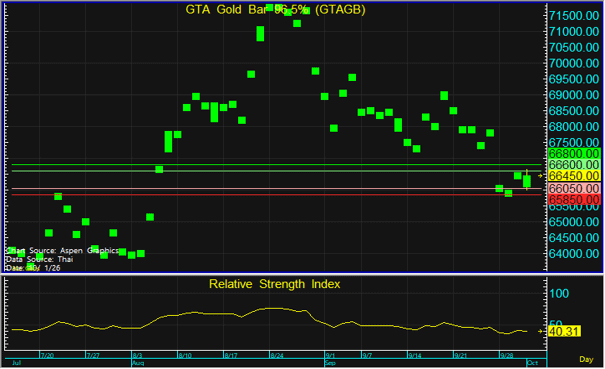Click the 8/3 date label

tap(137, 355)
